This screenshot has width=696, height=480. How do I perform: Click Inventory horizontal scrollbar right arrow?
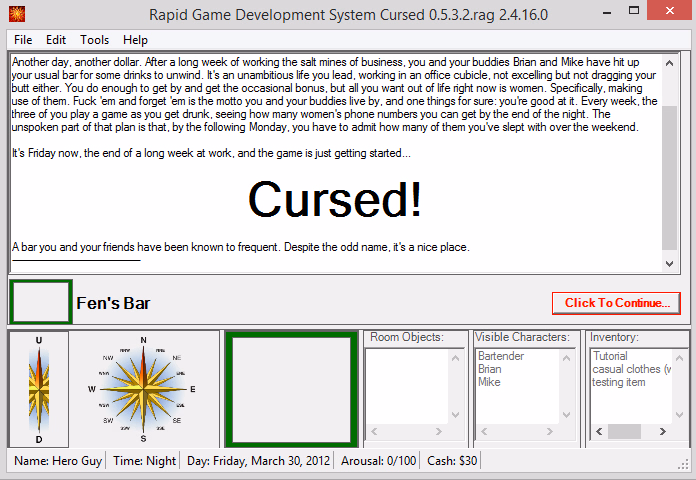point(663,432)
